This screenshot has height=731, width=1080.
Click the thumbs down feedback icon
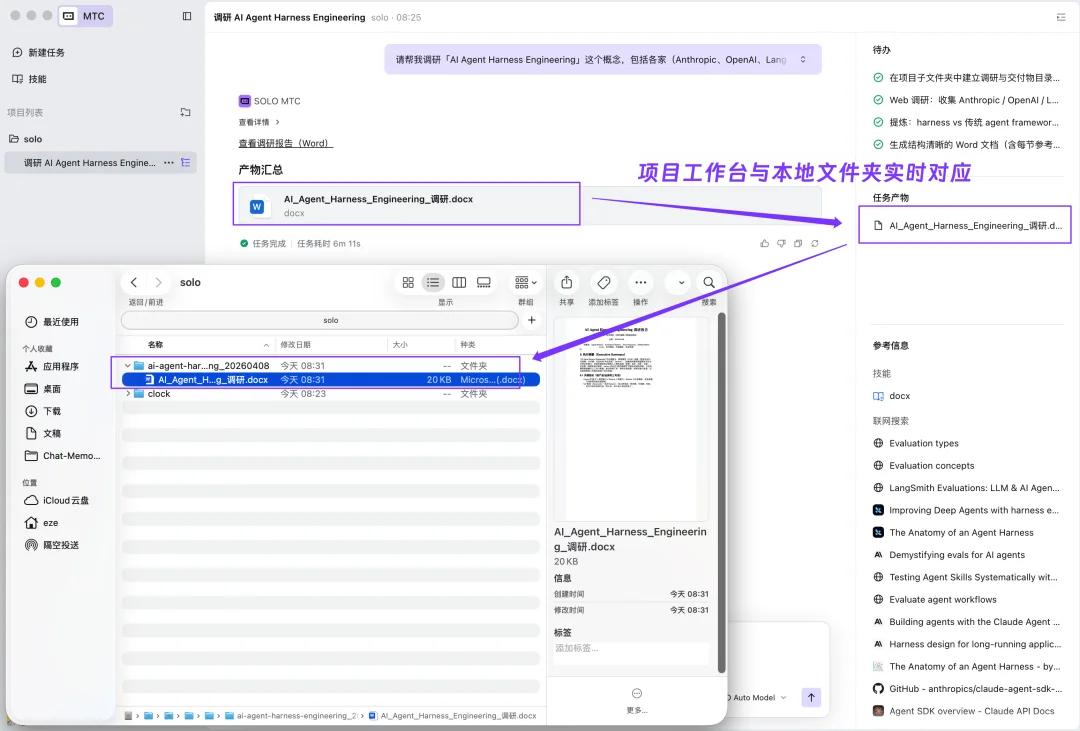(x=781, y=243)
